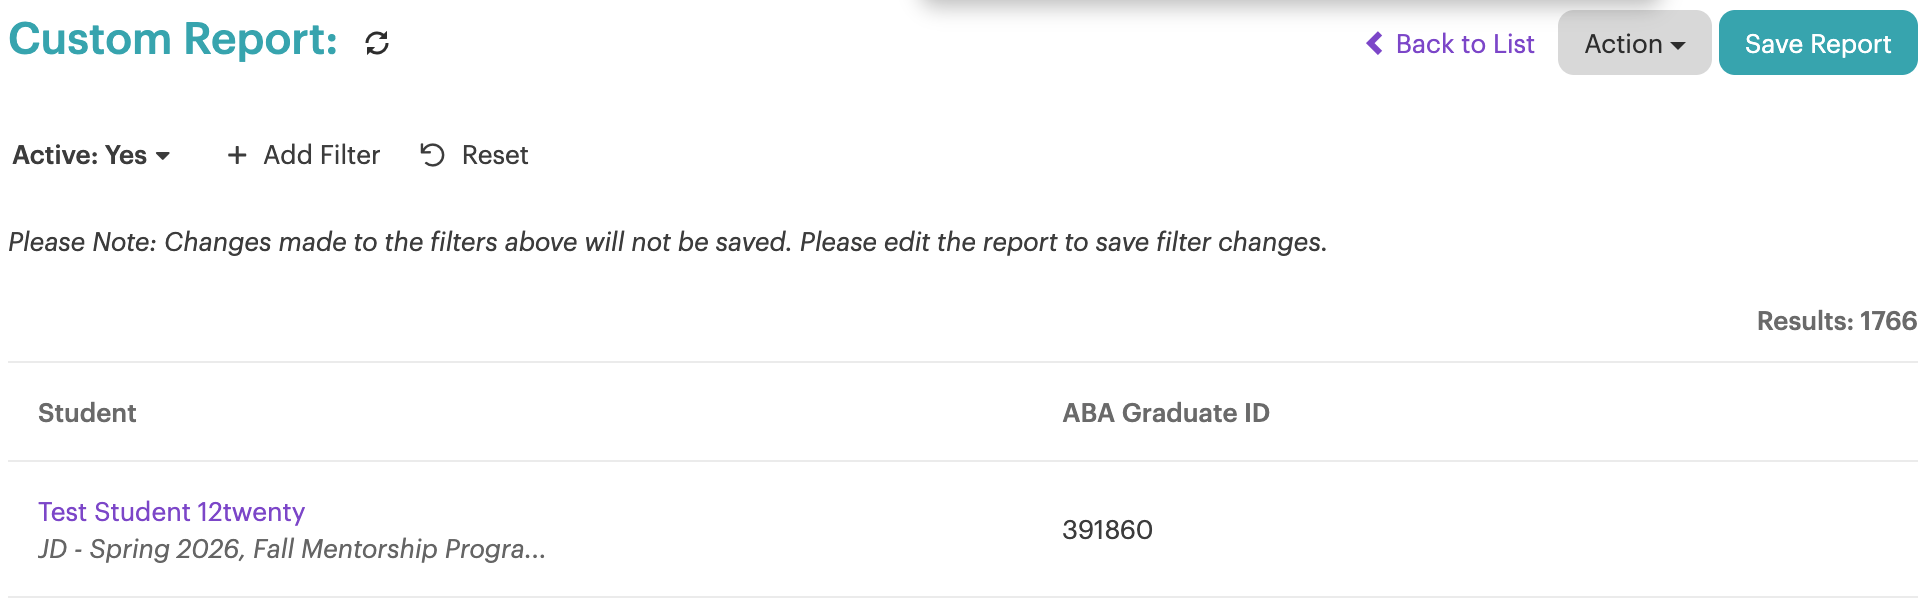Click the Custom Report heading text
This screenshot has height=610, width=1924.
pos(173,40)
